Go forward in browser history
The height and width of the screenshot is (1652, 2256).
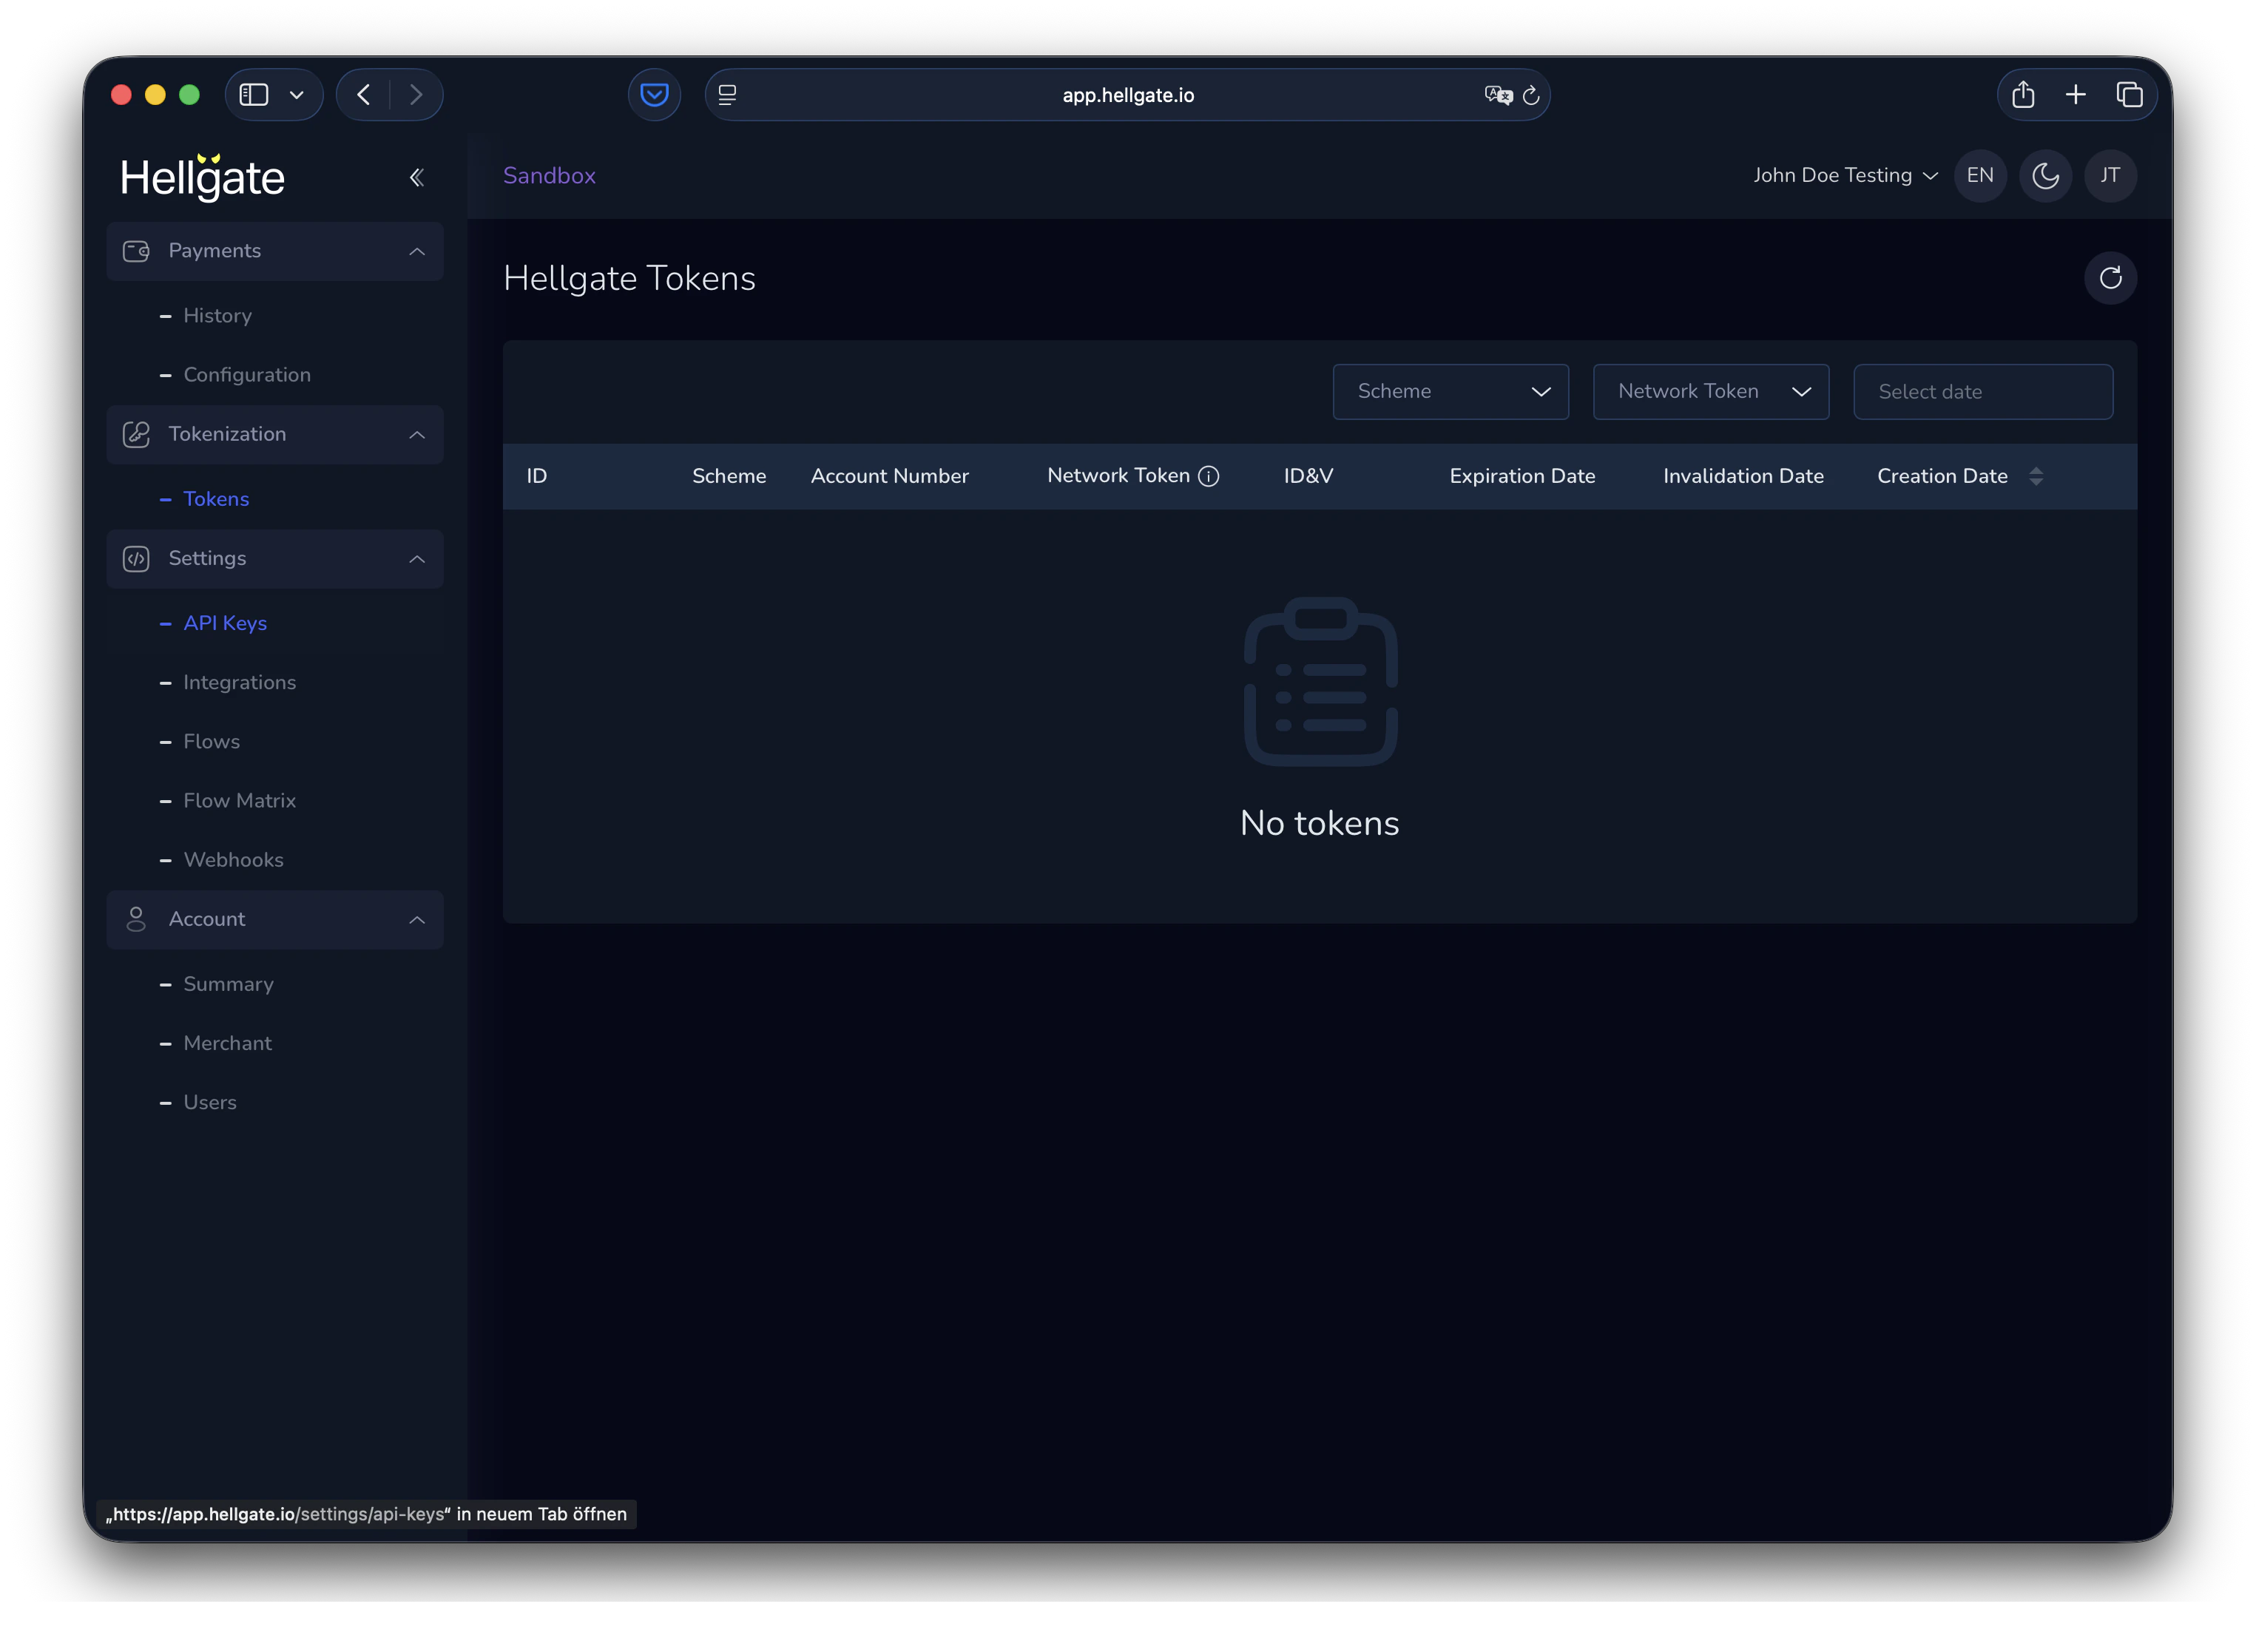click(416, 95)
